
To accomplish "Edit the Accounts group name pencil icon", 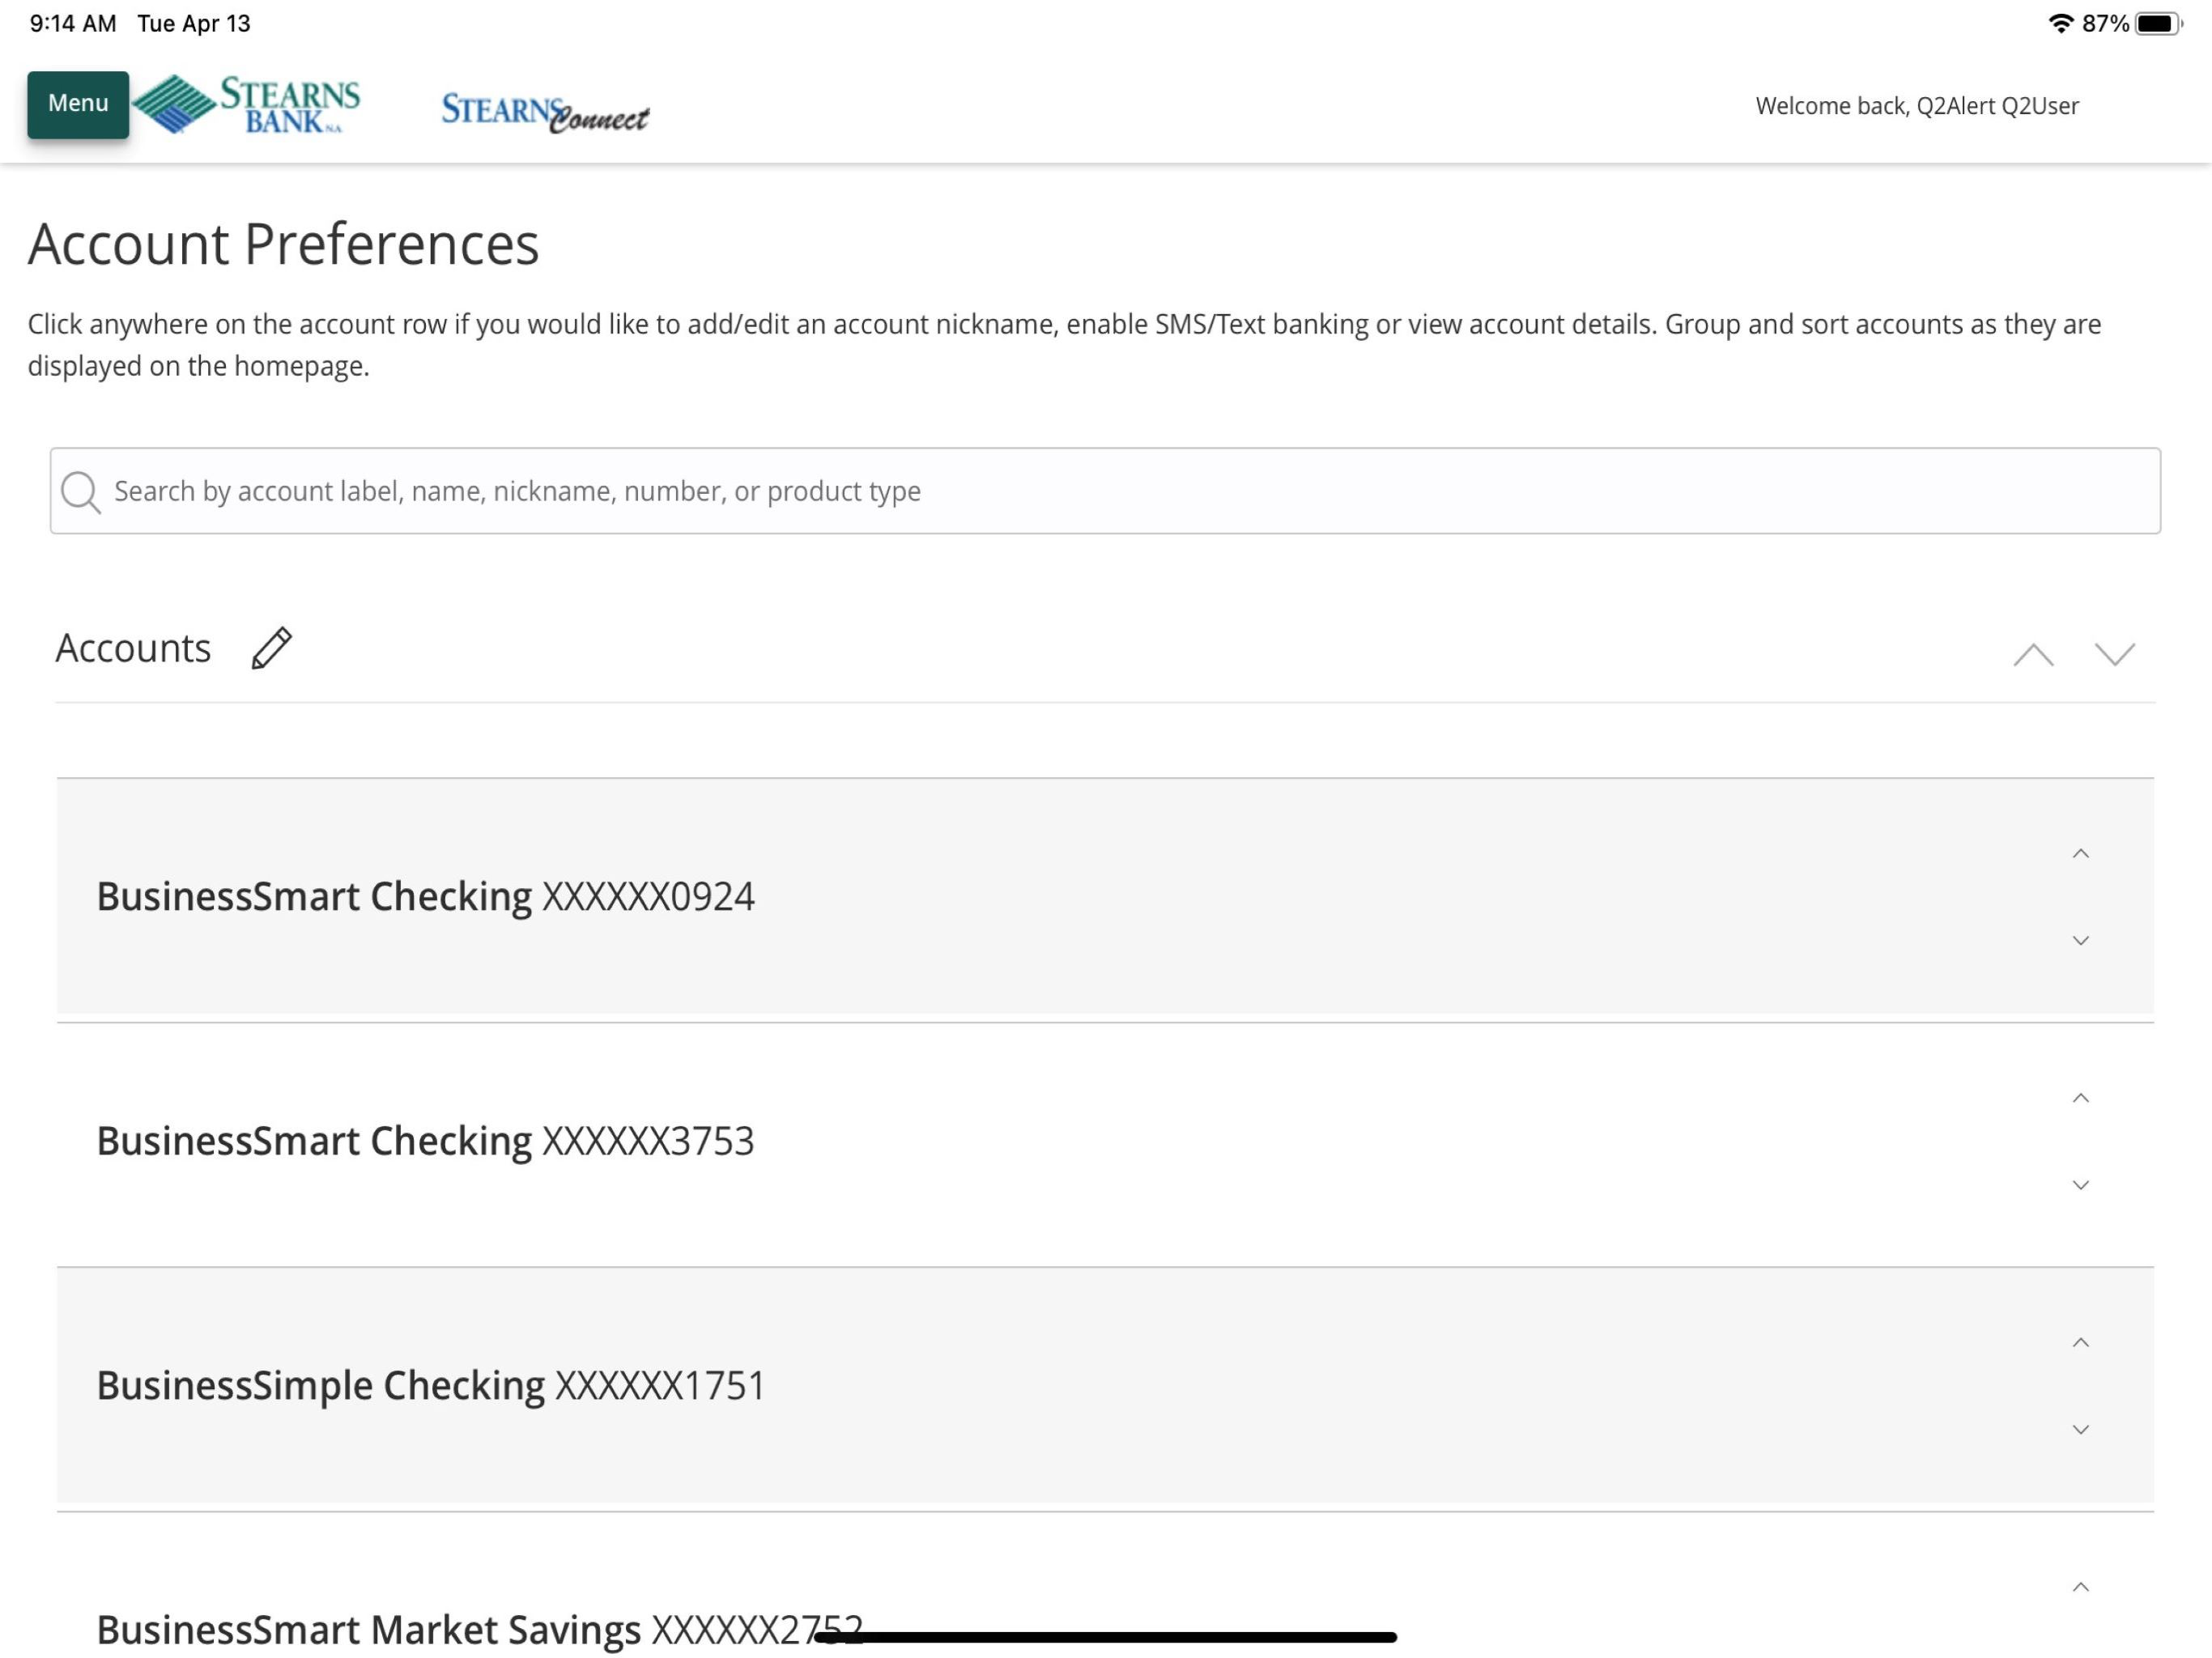I will 271,648.
